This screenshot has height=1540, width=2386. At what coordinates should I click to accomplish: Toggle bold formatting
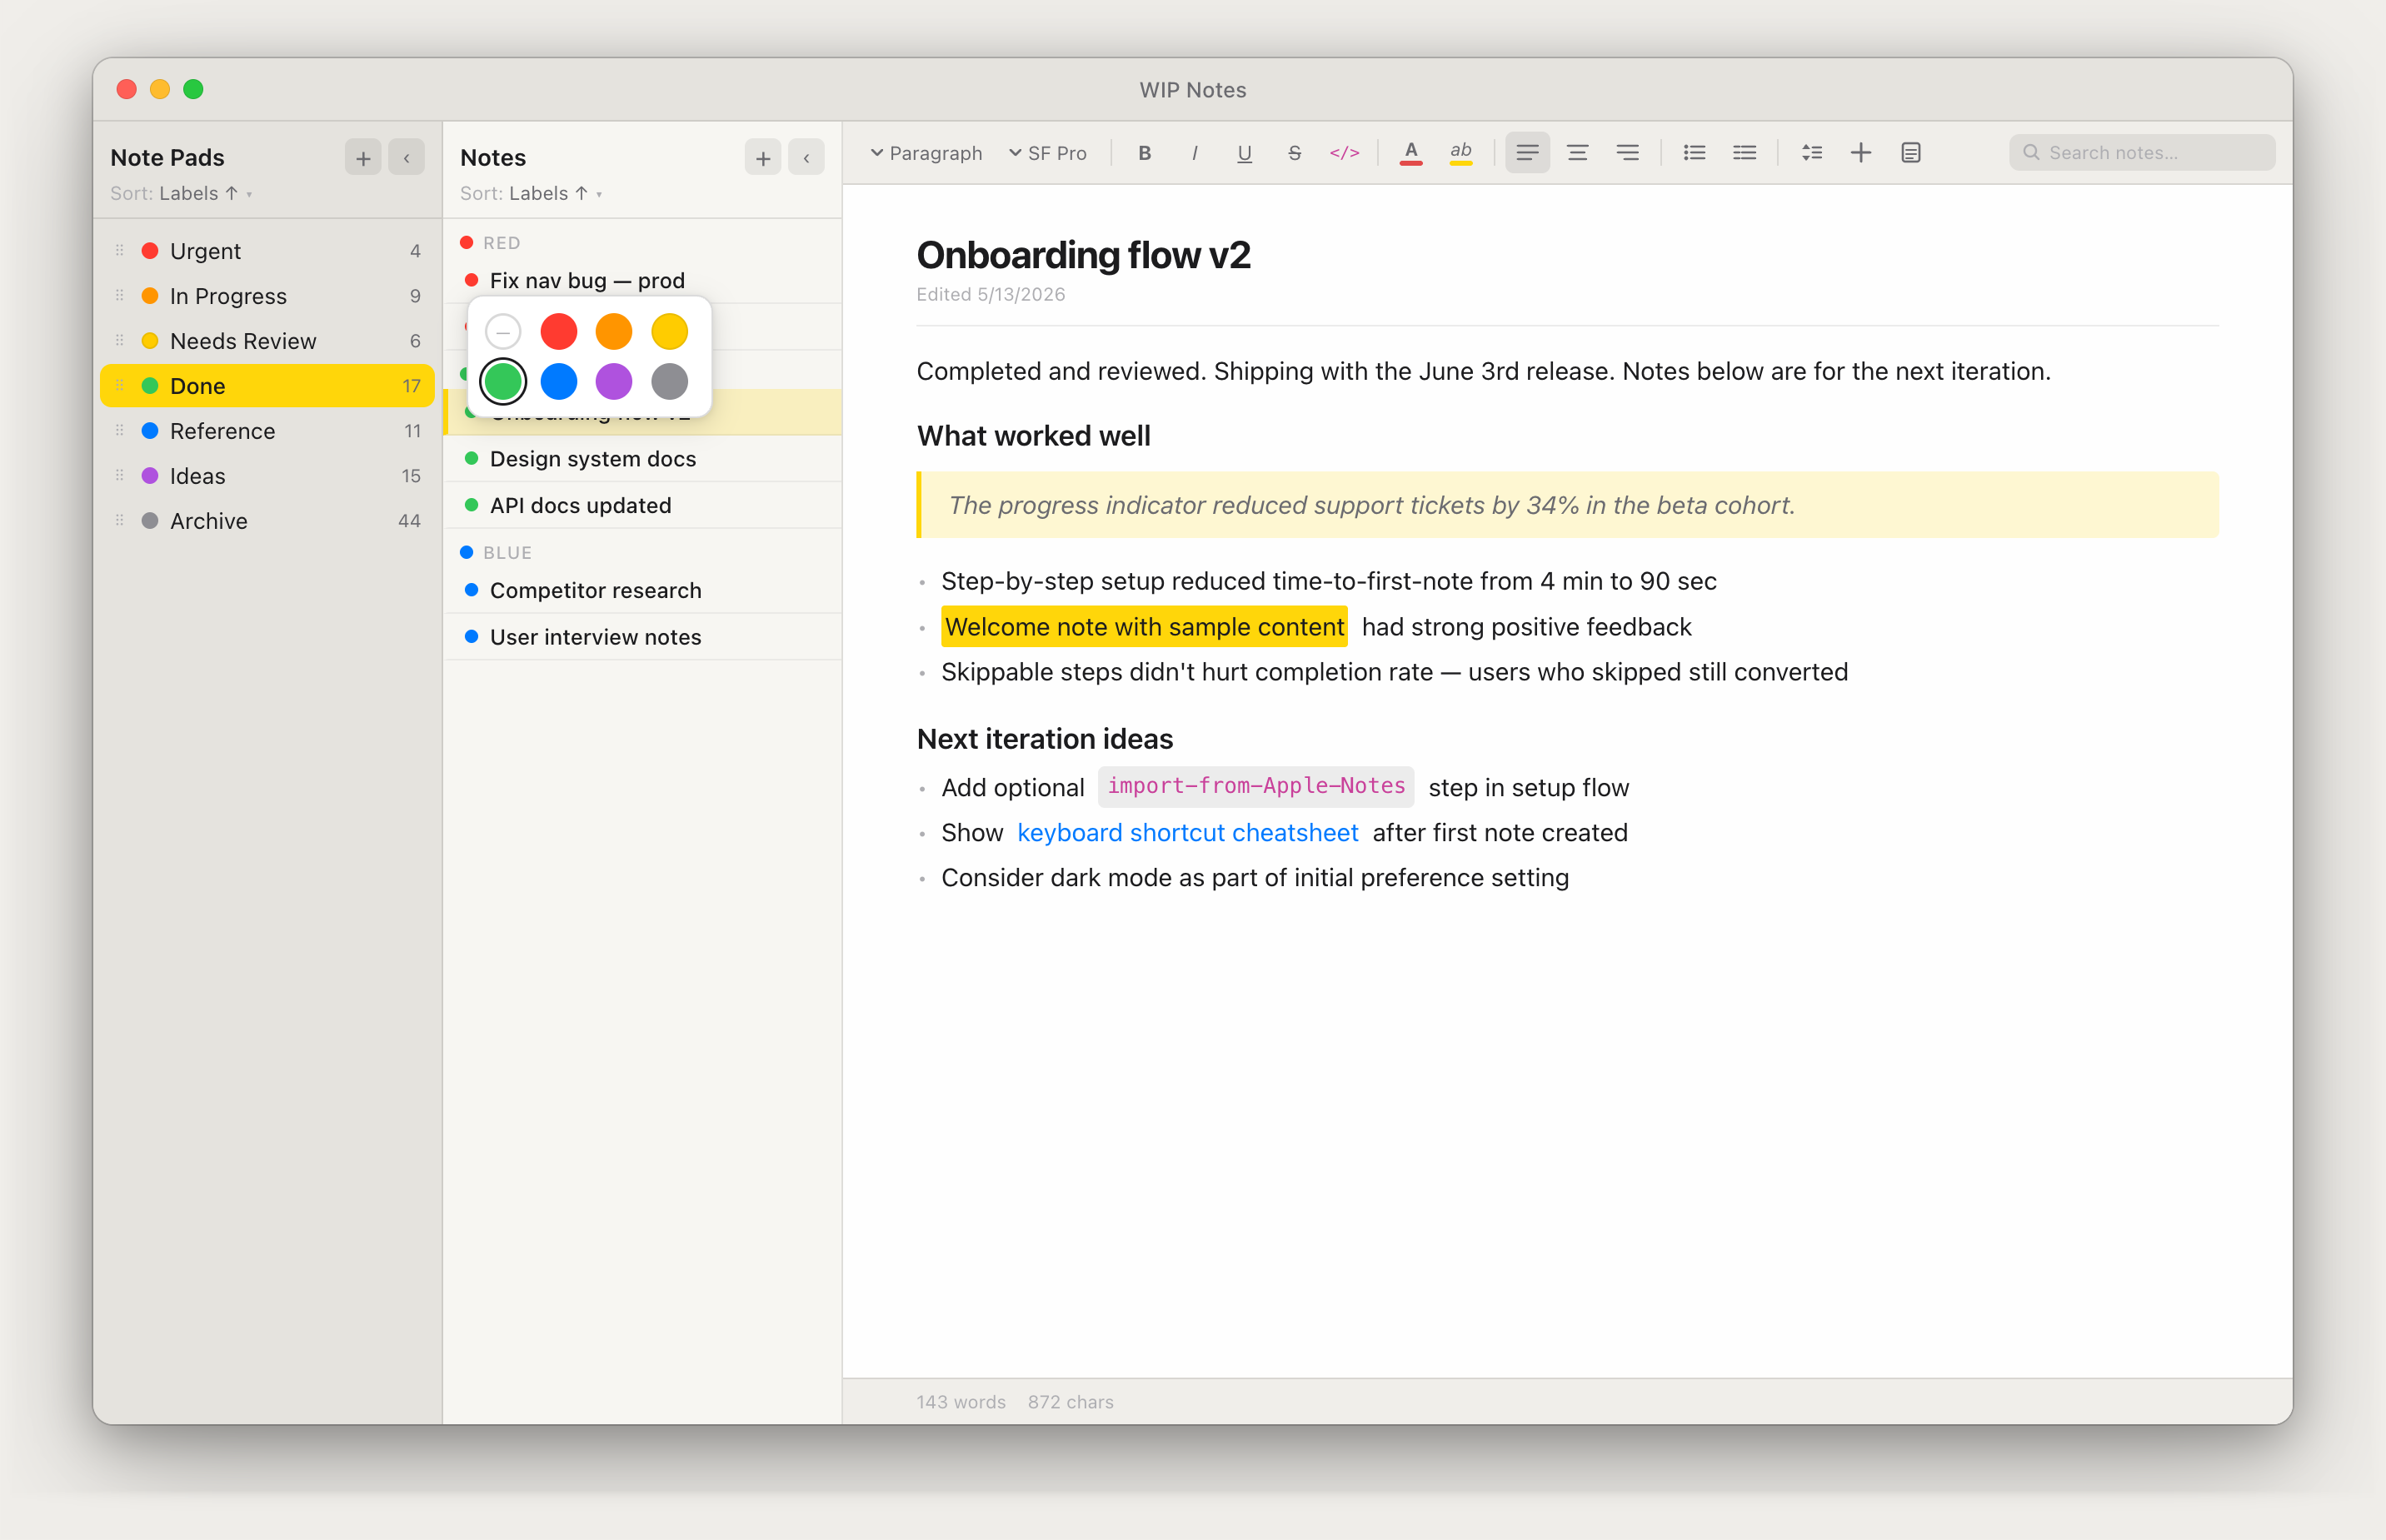point(1144,153)
